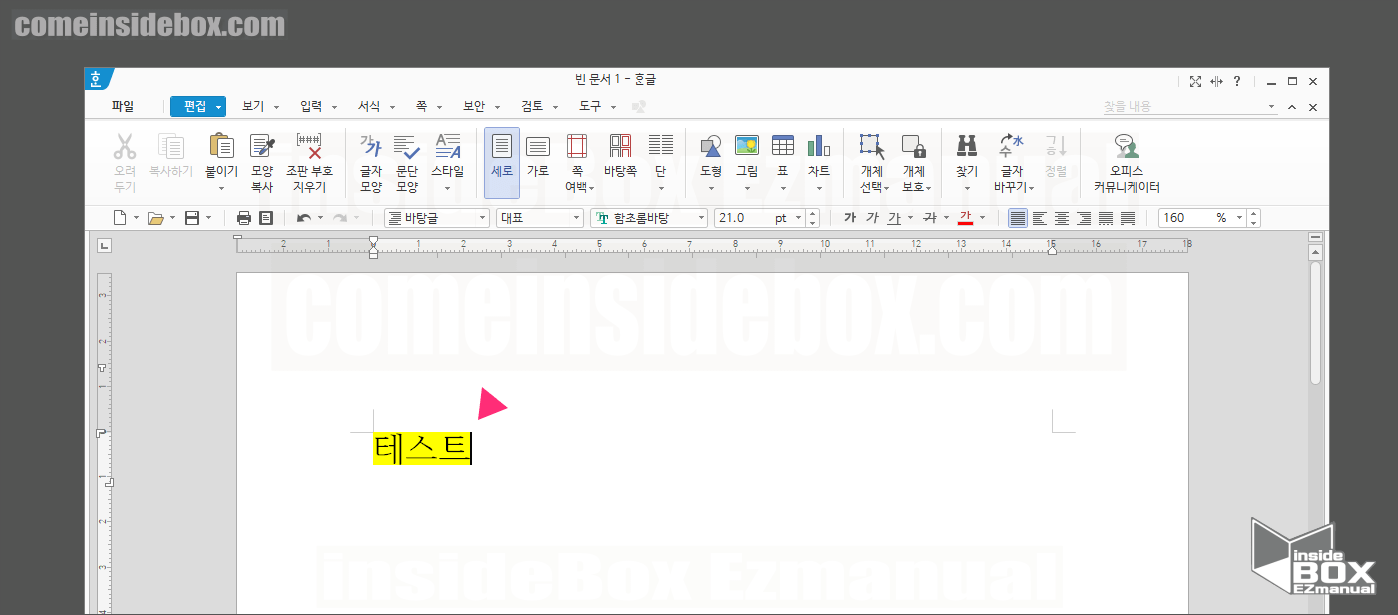Toggle center alignment
This screenshot has height=615, width=1398.
[1062, 218]
